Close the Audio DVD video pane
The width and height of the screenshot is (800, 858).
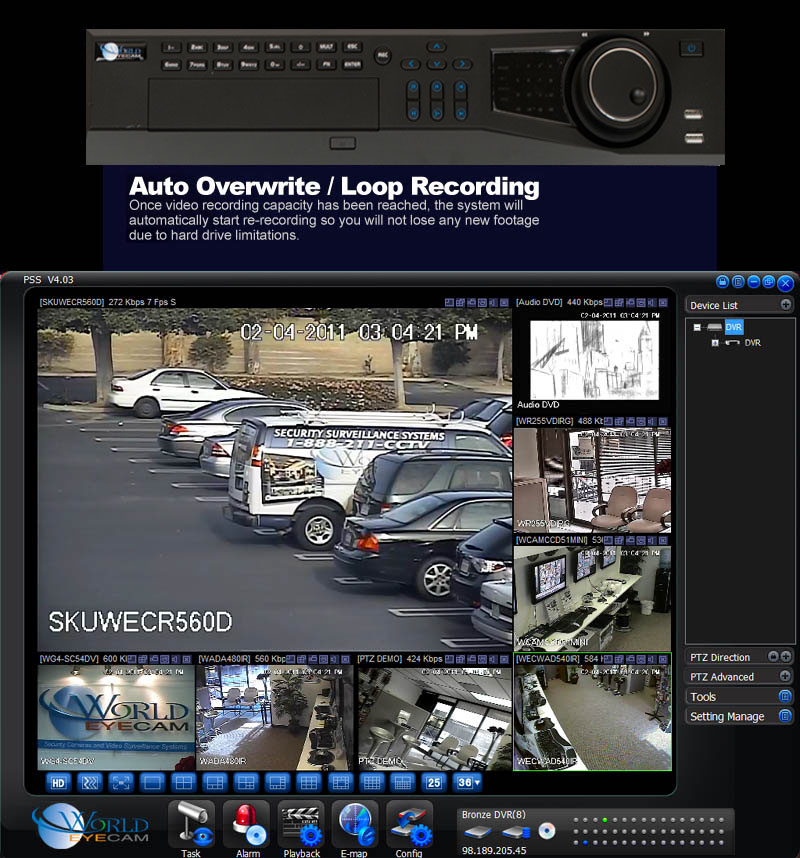point(663,302)
